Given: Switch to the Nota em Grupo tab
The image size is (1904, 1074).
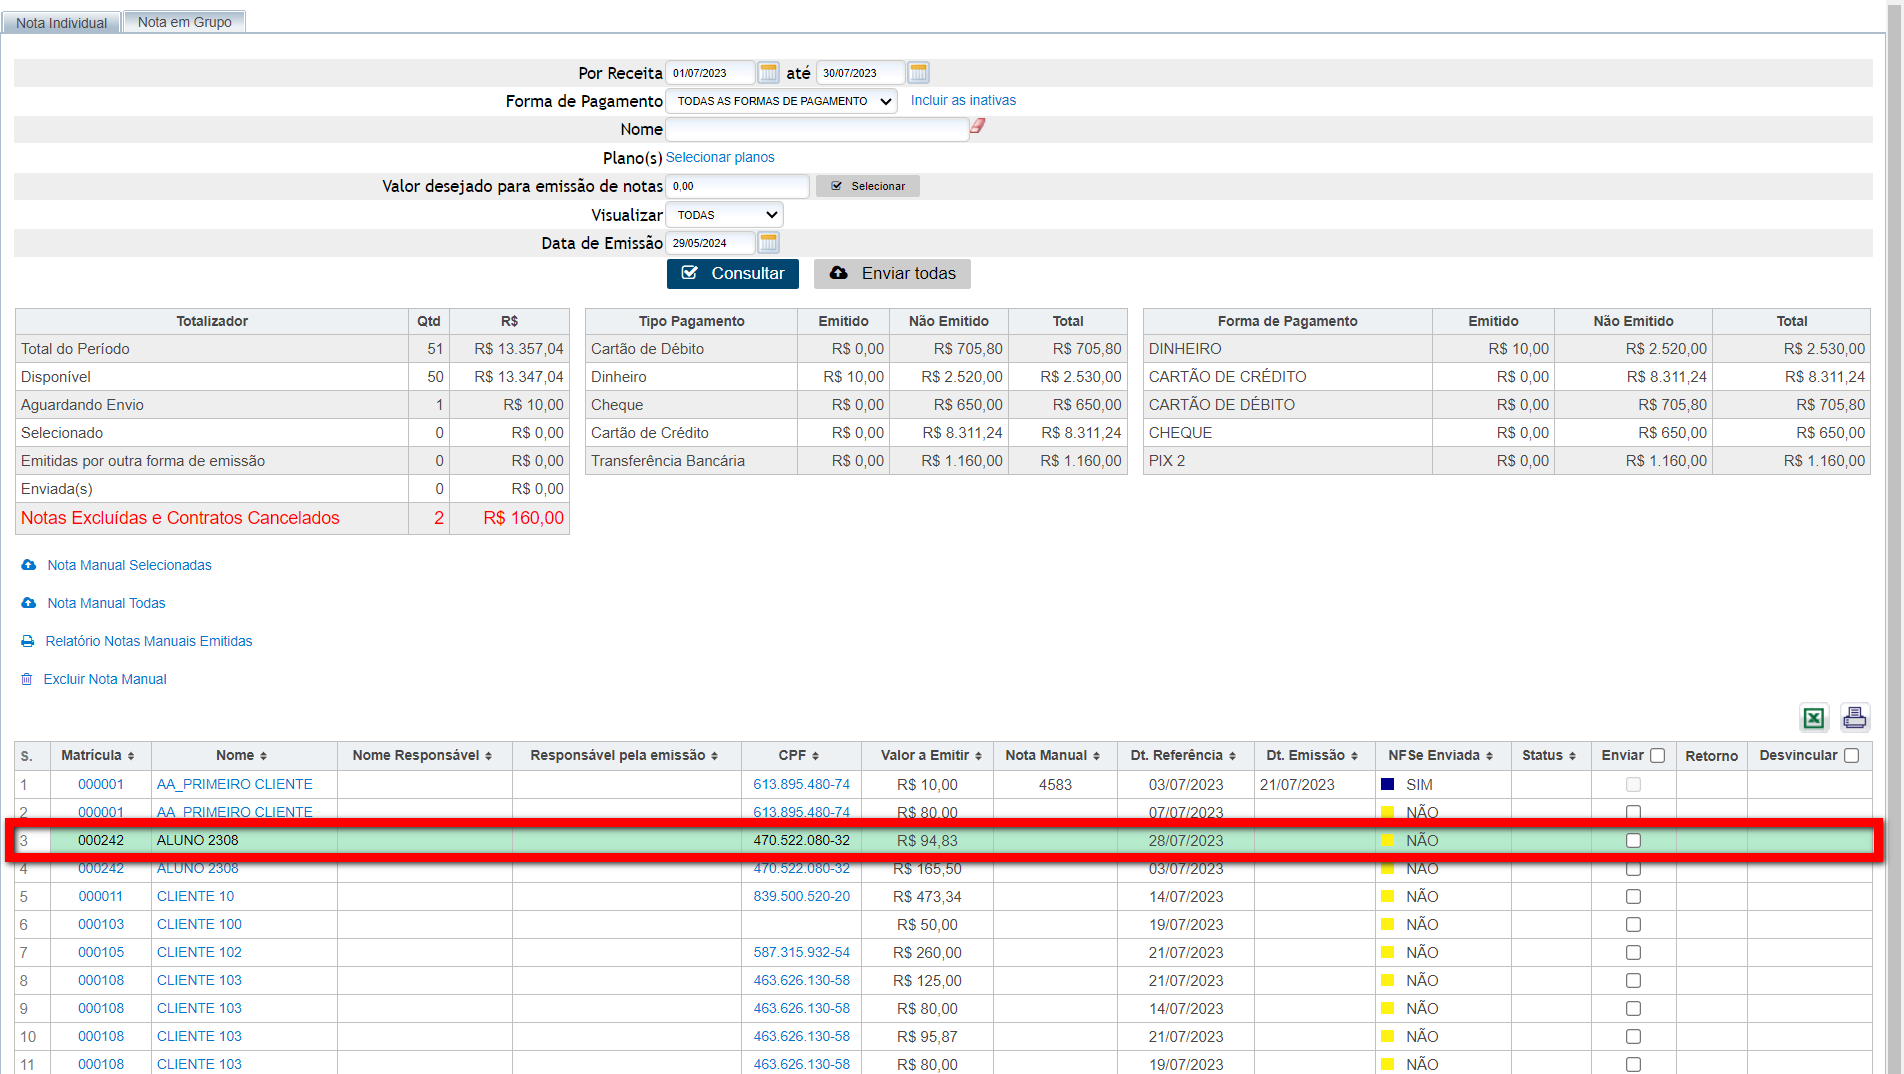Looking at the screenshot, I should 184,22.
